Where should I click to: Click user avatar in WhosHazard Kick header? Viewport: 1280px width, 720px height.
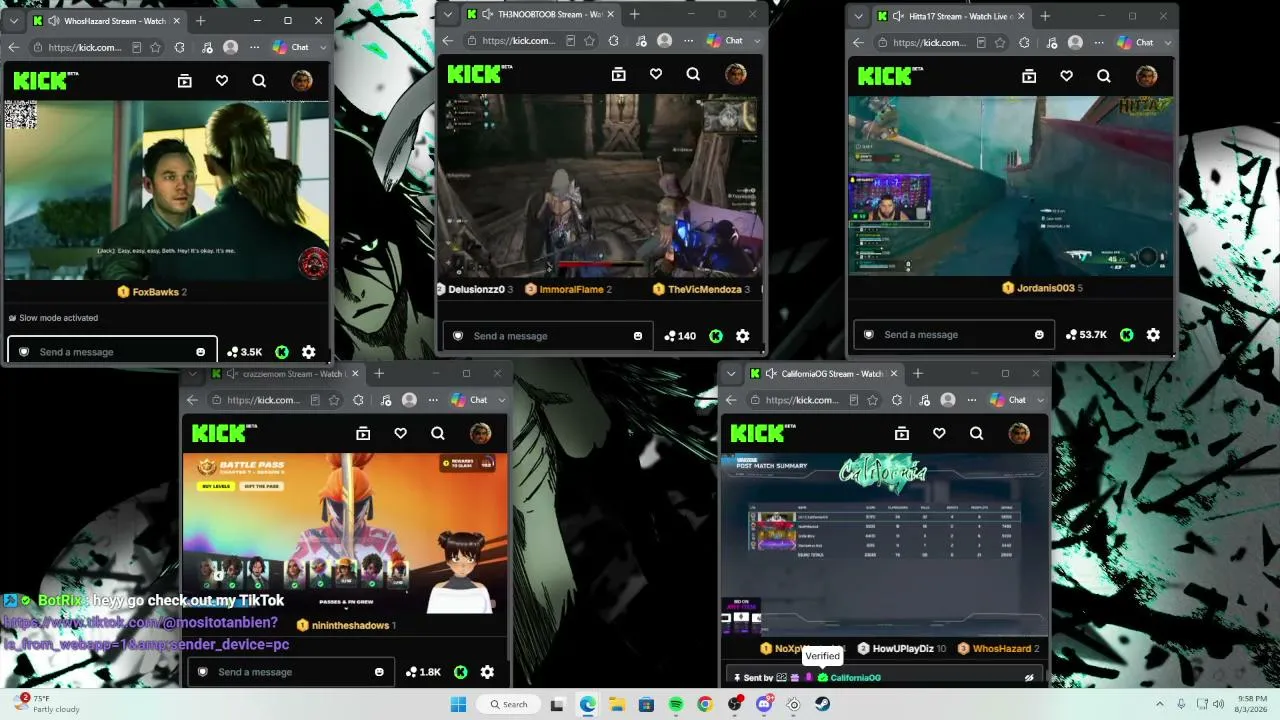[x=301, y=81]
